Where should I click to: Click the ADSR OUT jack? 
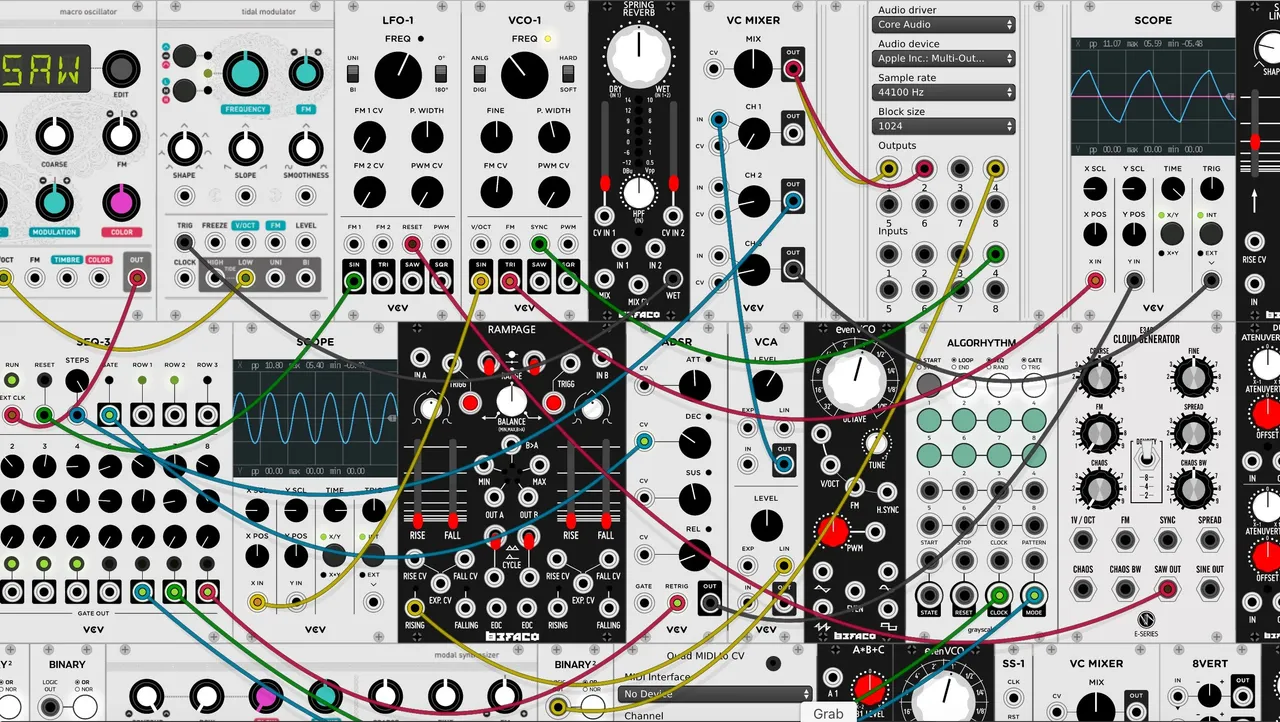pyautogui.click(x=710, y=602)
